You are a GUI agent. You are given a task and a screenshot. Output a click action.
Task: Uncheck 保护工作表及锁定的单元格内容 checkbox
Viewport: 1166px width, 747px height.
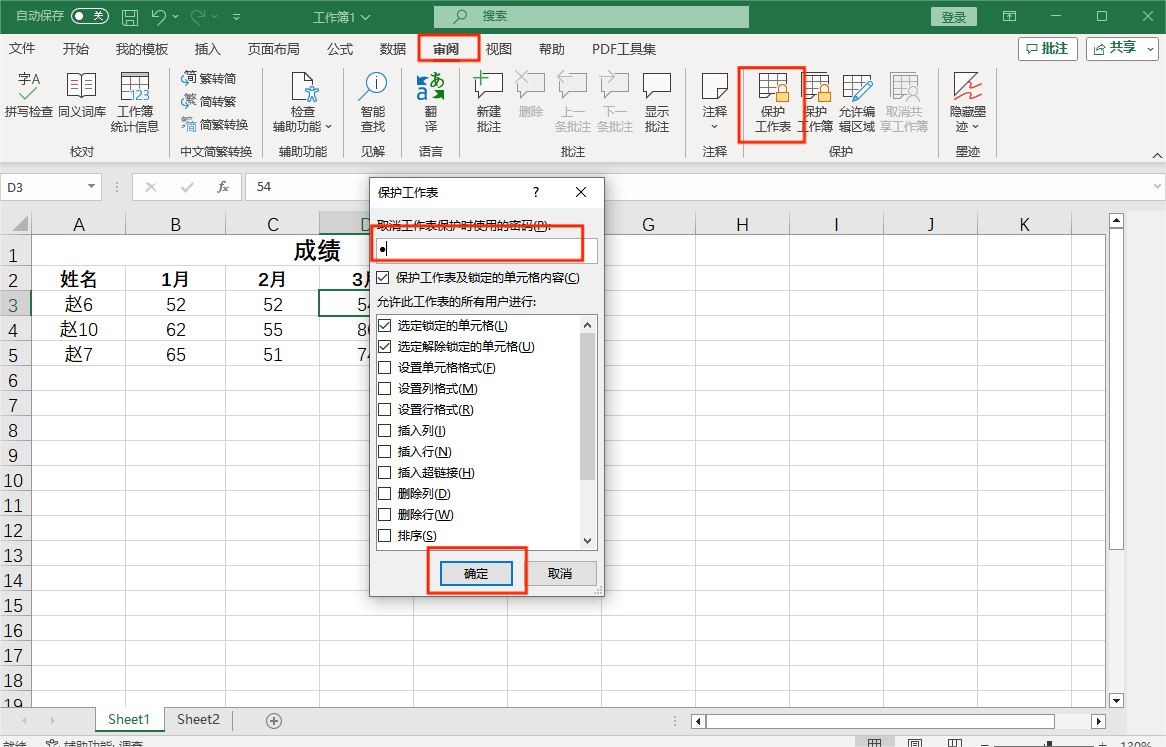point(383,278)
